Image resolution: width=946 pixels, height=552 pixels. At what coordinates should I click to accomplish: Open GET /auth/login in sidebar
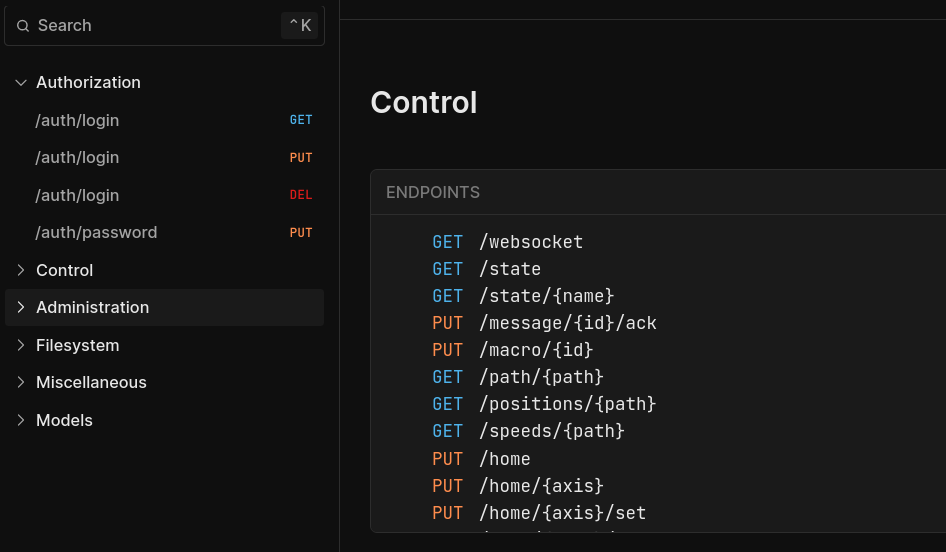coord(164,120)
